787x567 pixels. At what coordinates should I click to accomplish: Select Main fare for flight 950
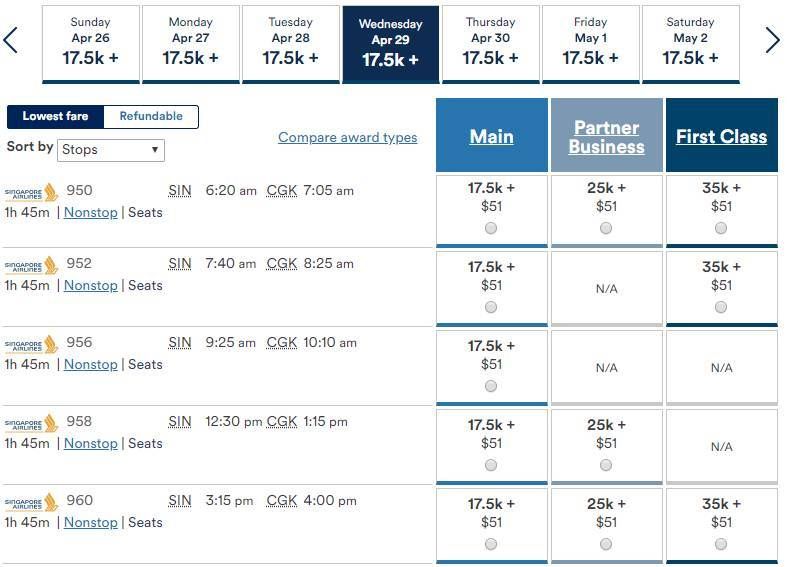point(491,228)
